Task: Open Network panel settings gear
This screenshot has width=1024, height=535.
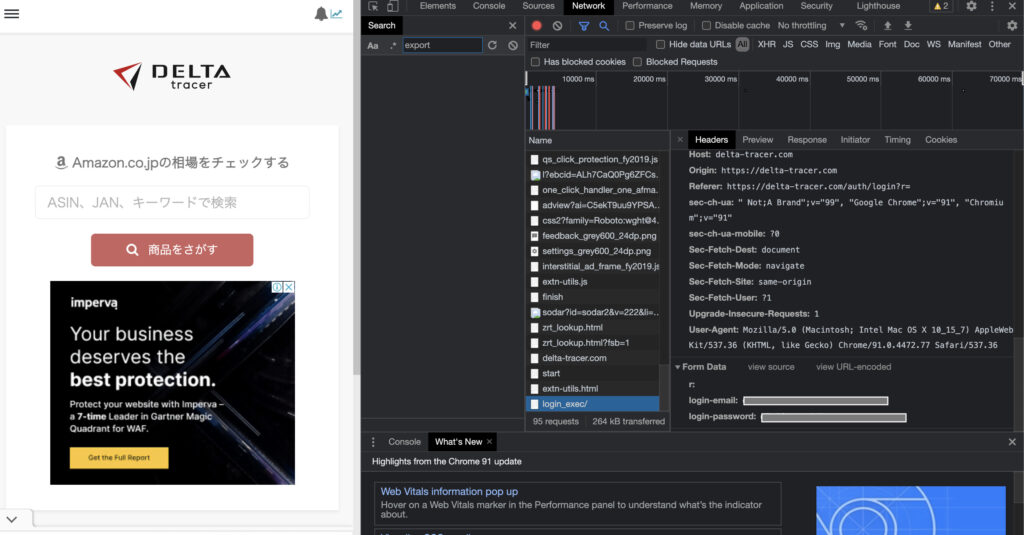Action: 1012,25
